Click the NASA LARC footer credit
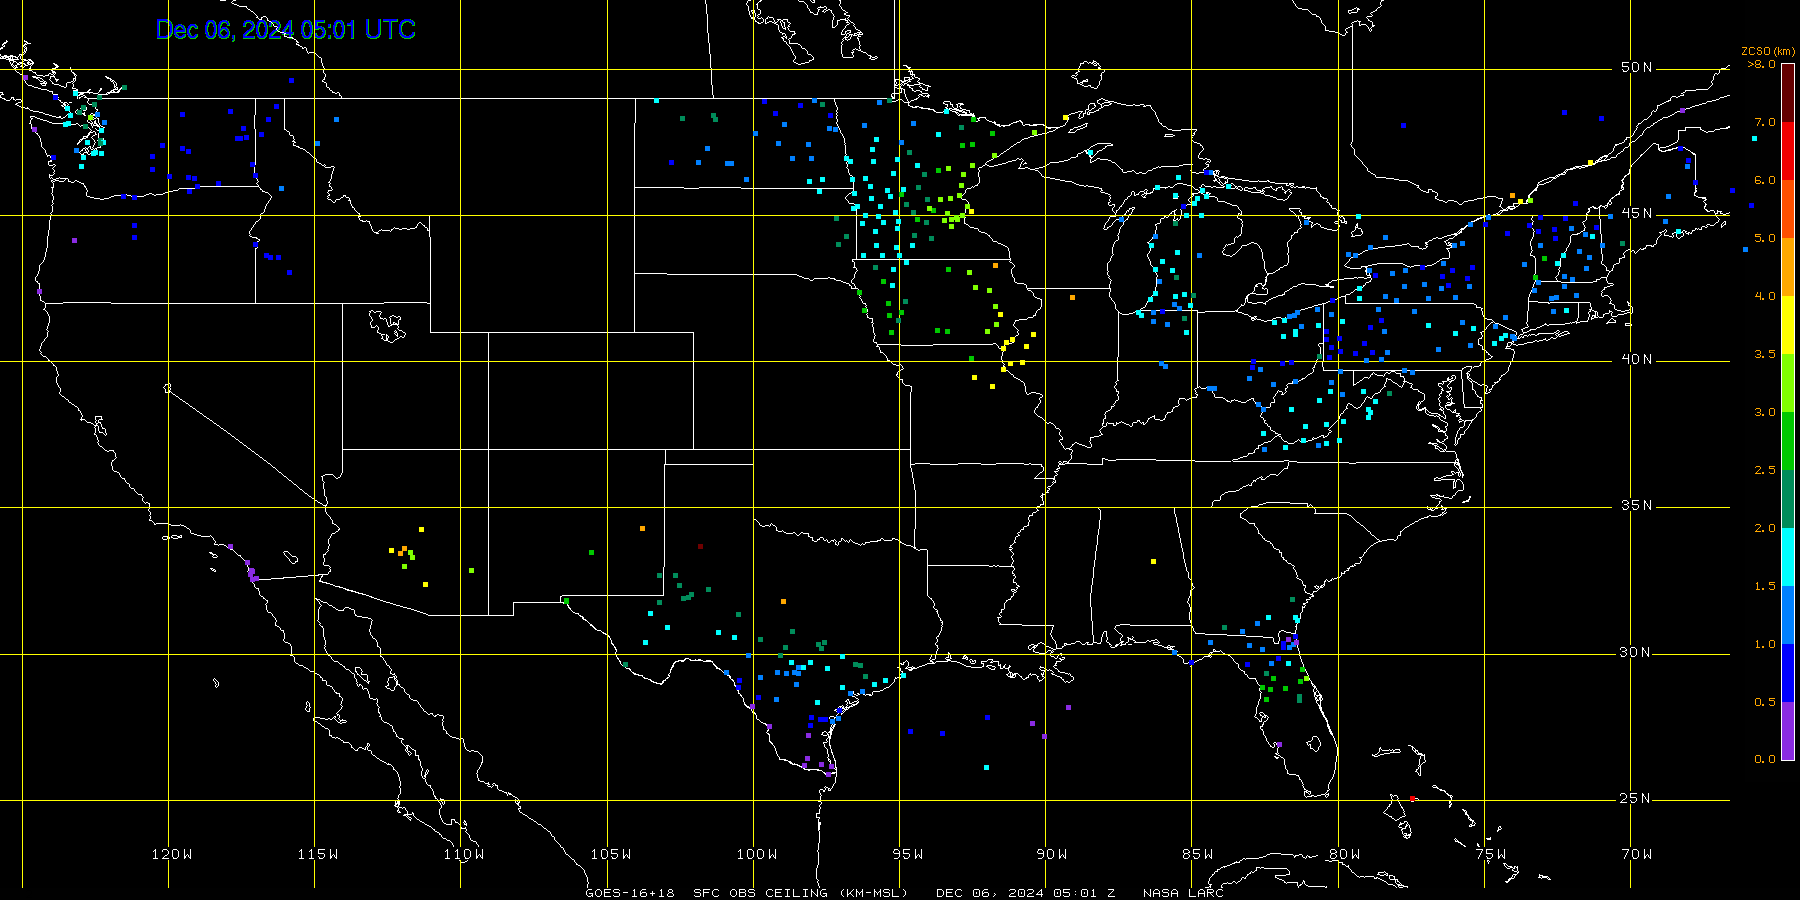 (x=1184, y=893)
